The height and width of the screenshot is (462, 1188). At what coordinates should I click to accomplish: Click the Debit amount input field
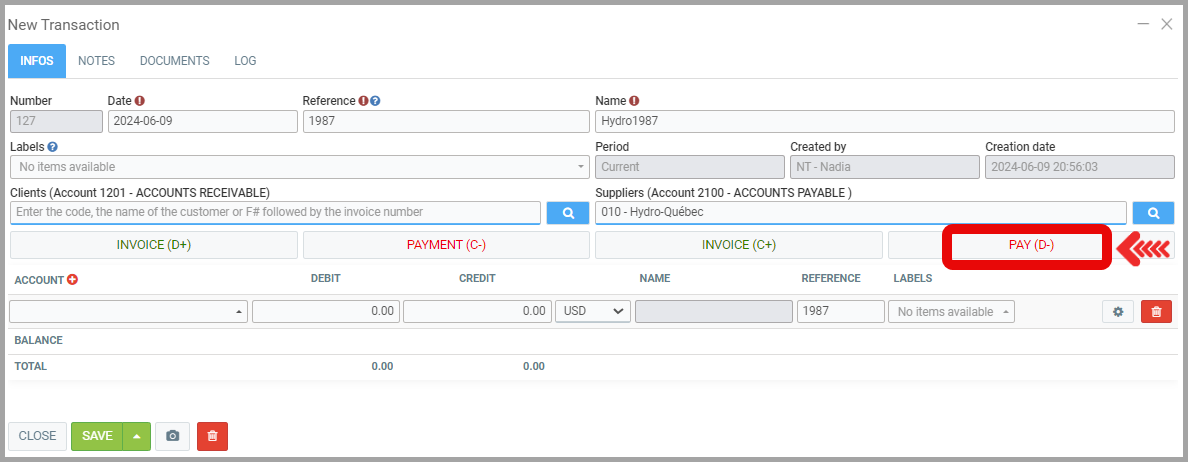[x=325, y=312]
